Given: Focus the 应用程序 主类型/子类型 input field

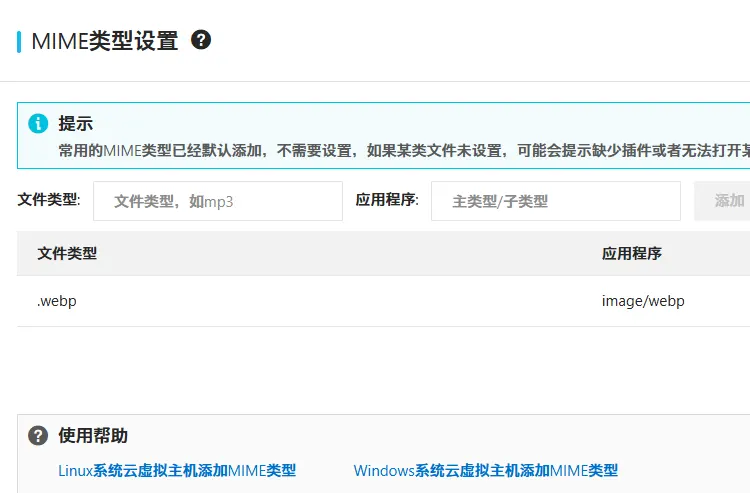Looking at the screenshot, I should coord(555,201).
